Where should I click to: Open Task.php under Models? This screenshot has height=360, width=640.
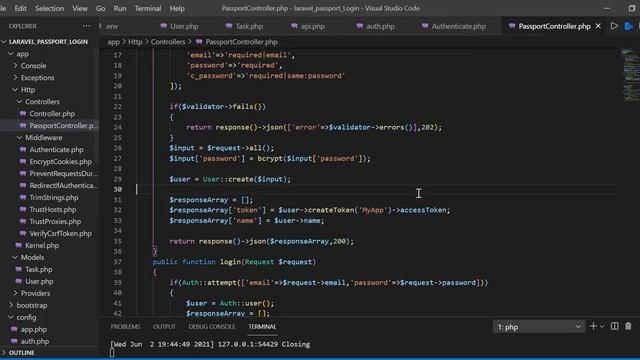38,269
